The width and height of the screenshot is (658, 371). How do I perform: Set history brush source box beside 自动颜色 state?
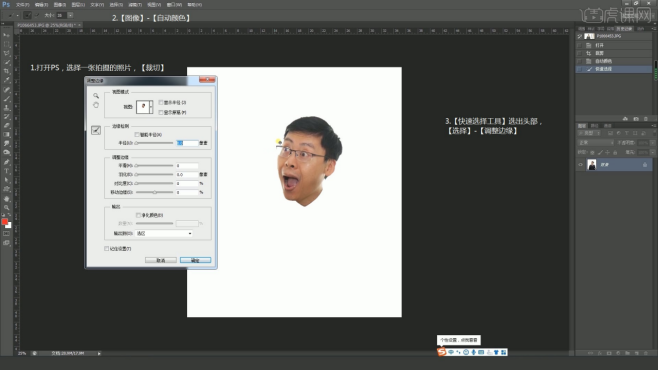tap(580, 61)
